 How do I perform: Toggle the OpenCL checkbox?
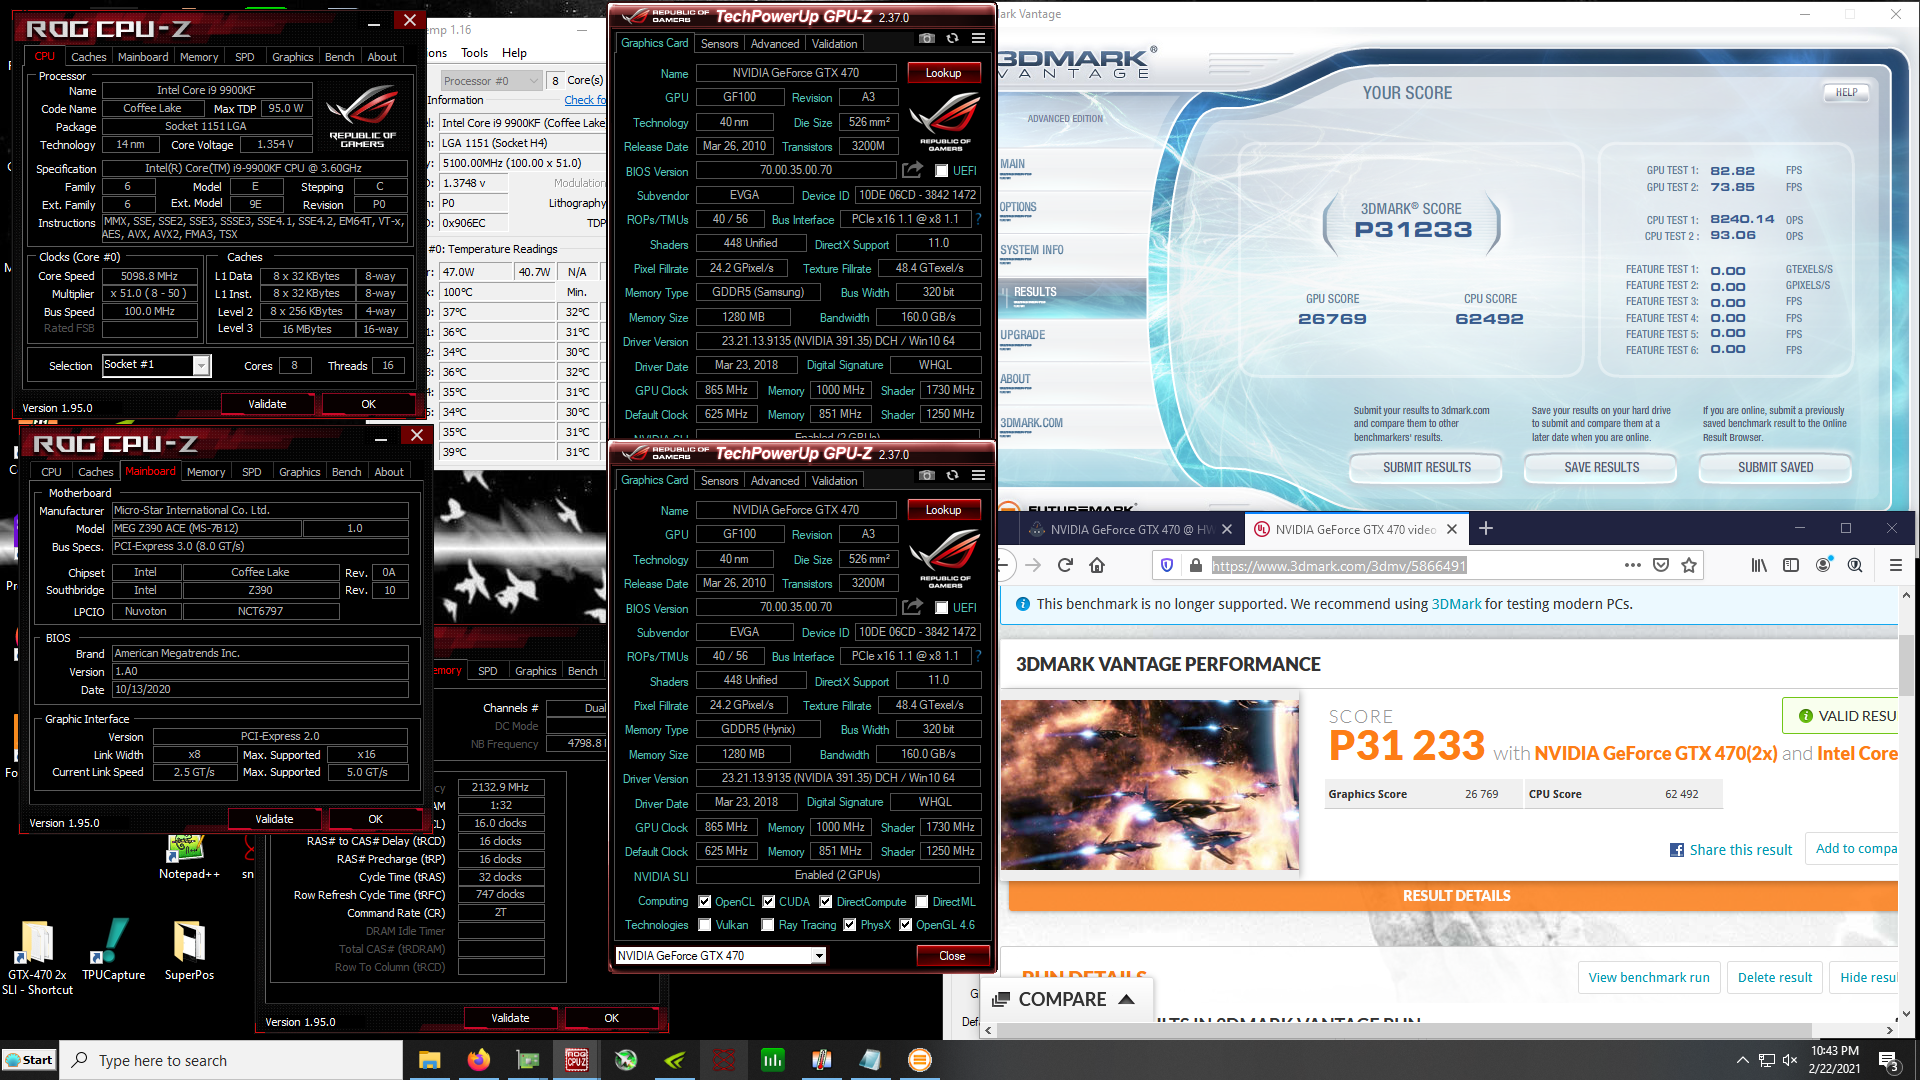click(705, 902)
